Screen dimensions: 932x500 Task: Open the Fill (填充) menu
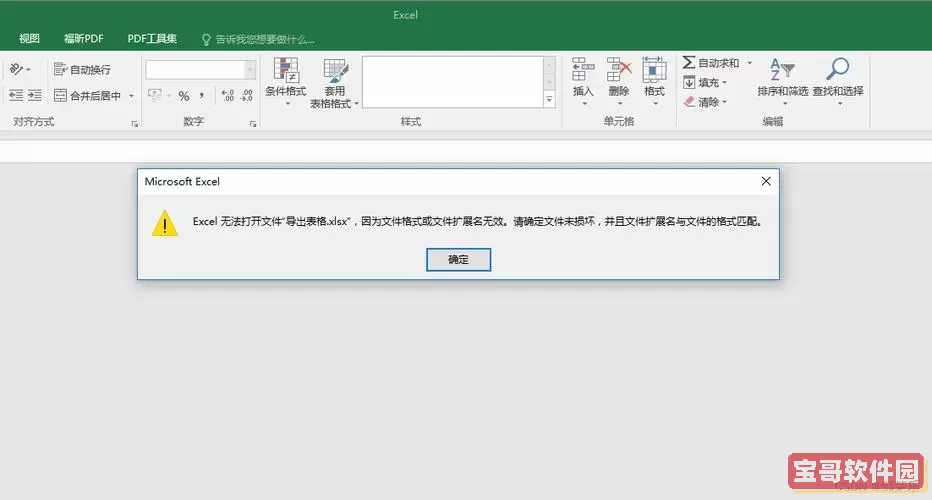pyautogui.click(x=705, y=82)
